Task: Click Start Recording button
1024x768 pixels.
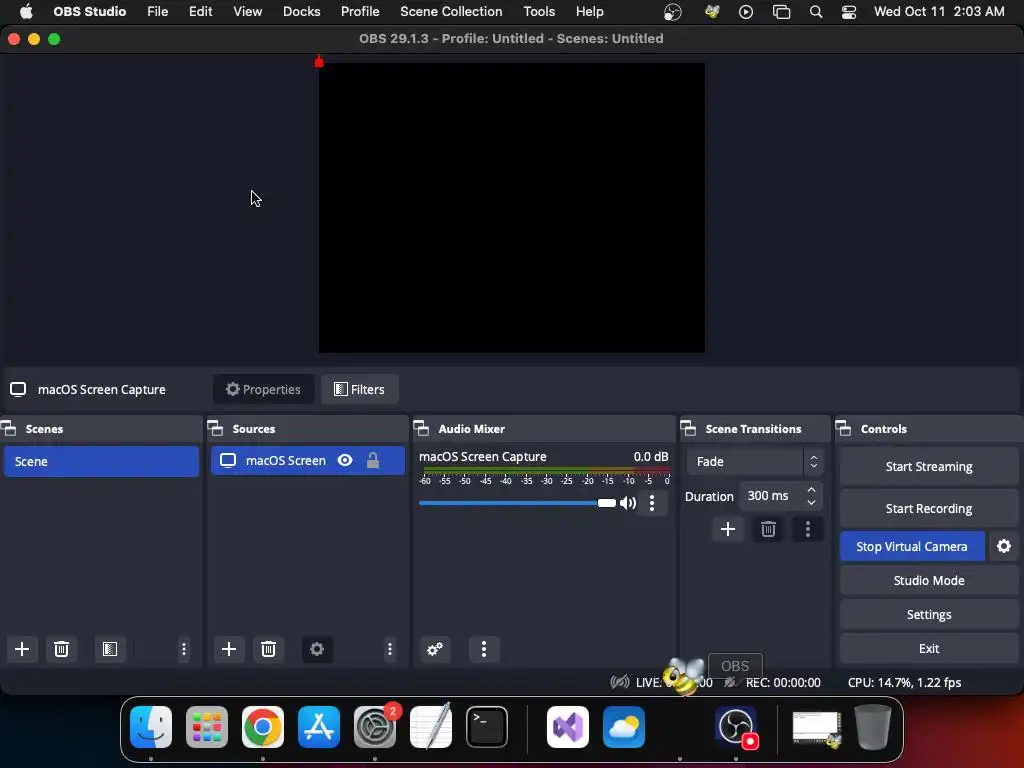Action: (x=929, y=508)
